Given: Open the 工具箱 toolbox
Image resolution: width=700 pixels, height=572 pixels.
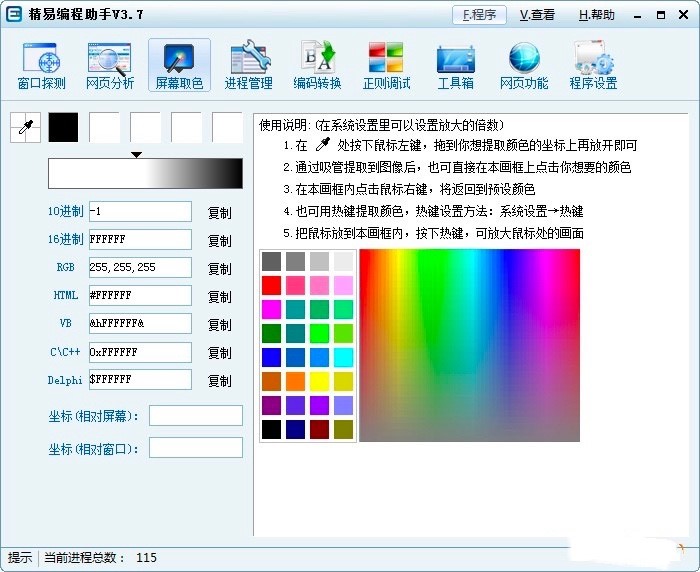Looking at the screenshot, I should click(455, 66).
